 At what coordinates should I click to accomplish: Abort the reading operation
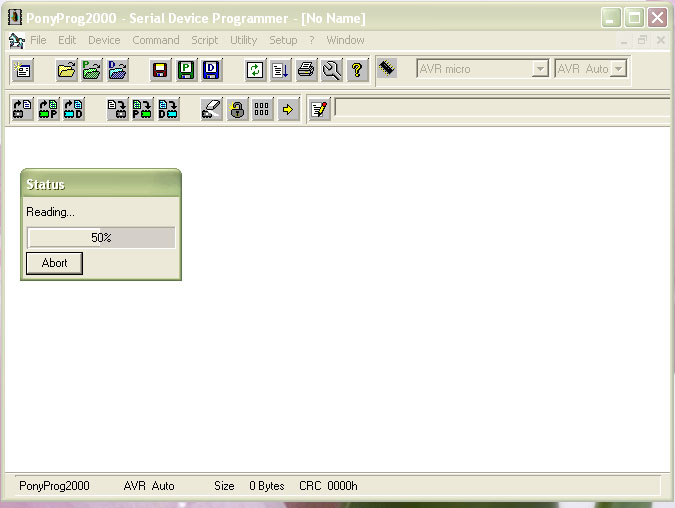tap(54, 263)
